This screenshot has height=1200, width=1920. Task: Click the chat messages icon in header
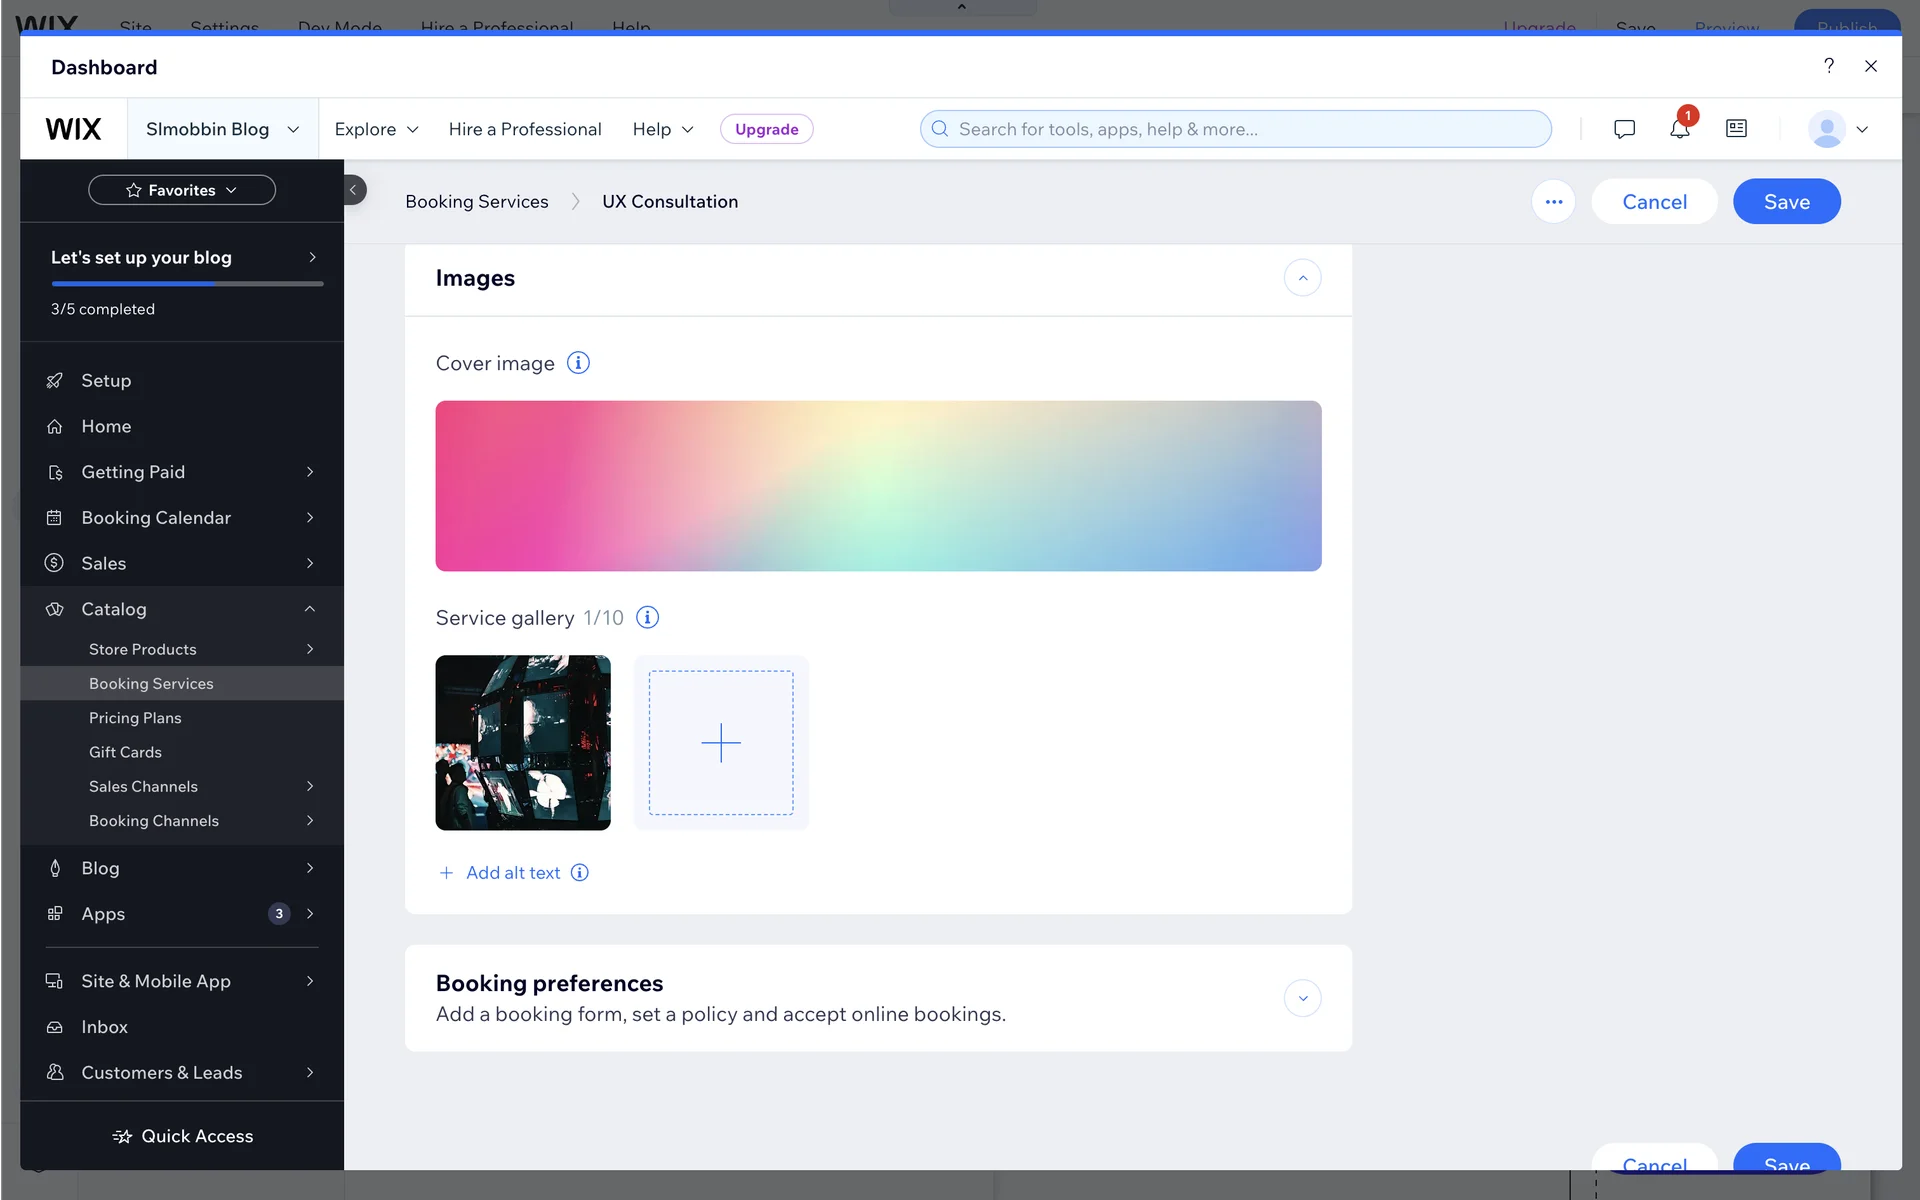pos(1624,129)
